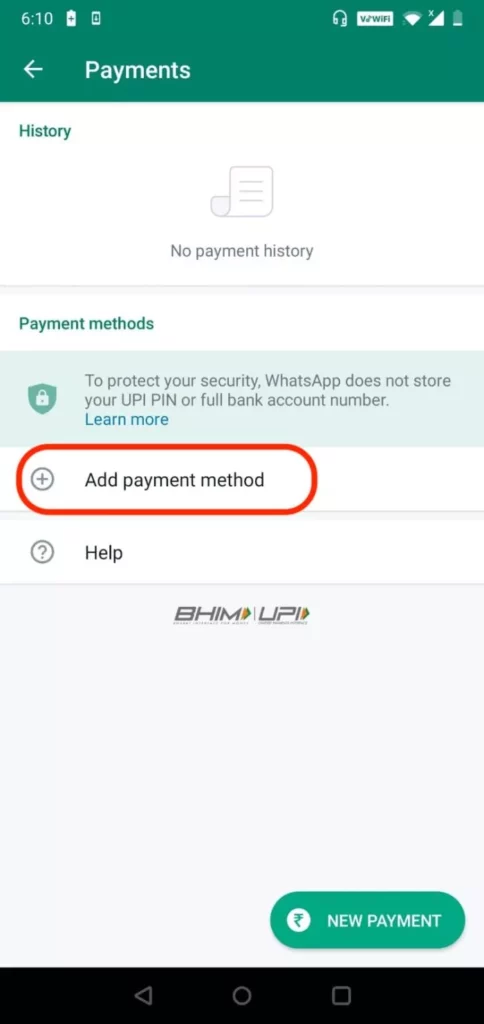Tap the Payments title text
This screenshot has width=484, height=1024.
(x=138, y=70)
